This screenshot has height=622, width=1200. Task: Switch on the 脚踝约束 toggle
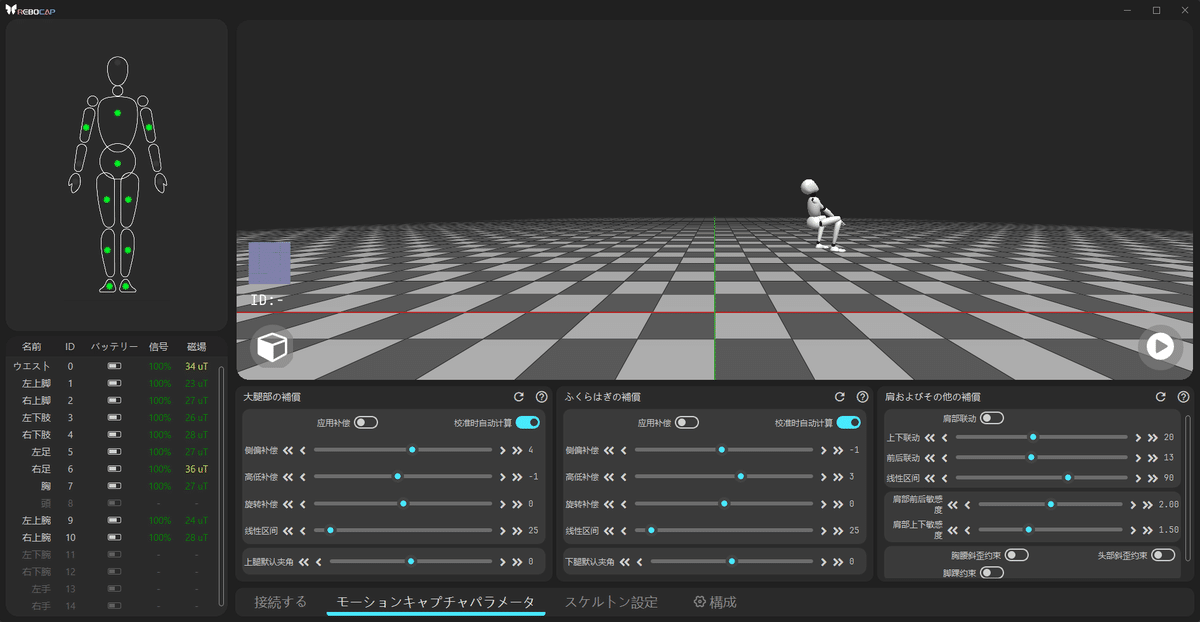(x=992, y=572)
